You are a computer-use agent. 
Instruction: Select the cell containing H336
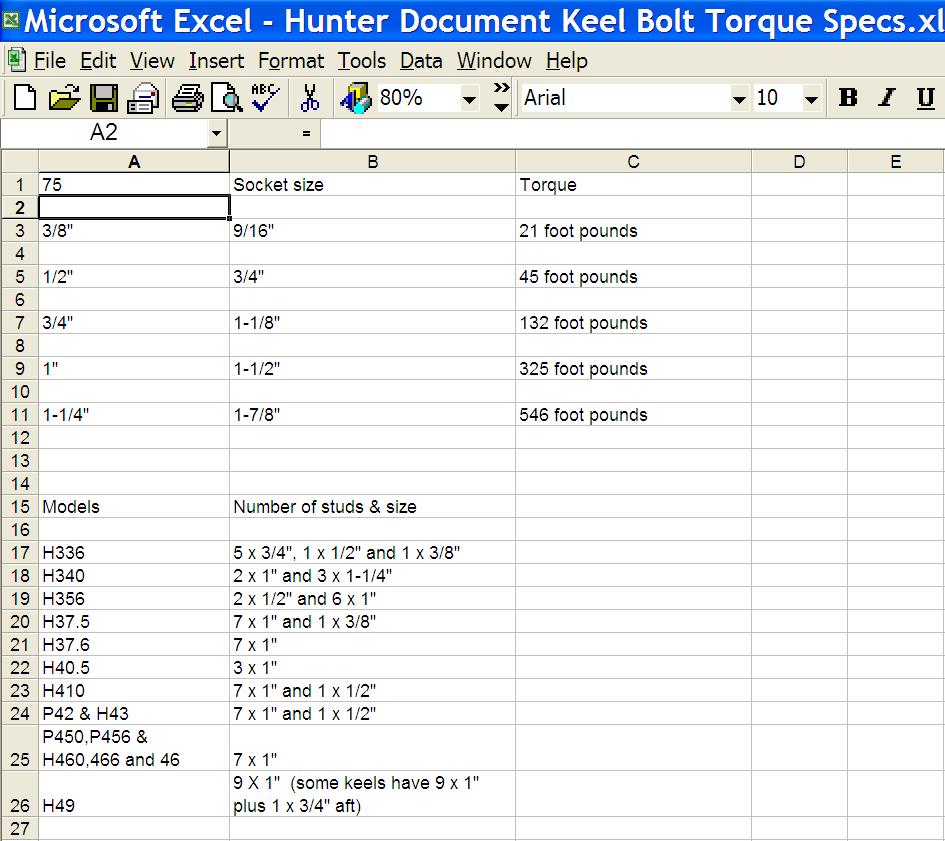click(134, 553)
